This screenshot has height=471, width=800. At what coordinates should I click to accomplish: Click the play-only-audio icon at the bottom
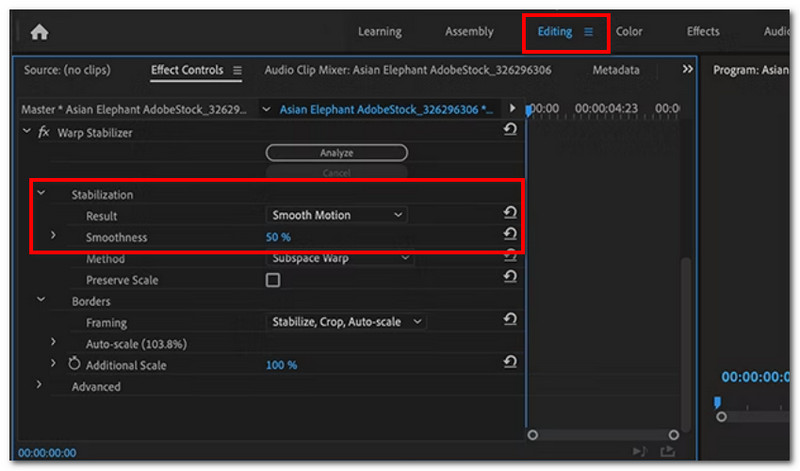(x=639, y=451)
